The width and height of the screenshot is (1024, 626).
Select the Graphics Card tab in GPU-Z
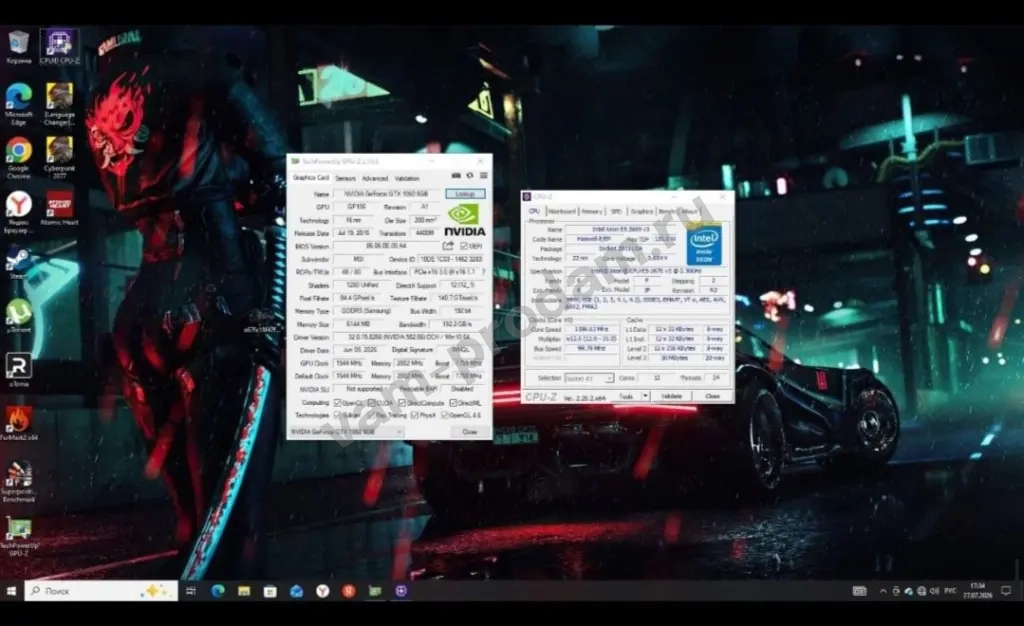tap(311, 178)
